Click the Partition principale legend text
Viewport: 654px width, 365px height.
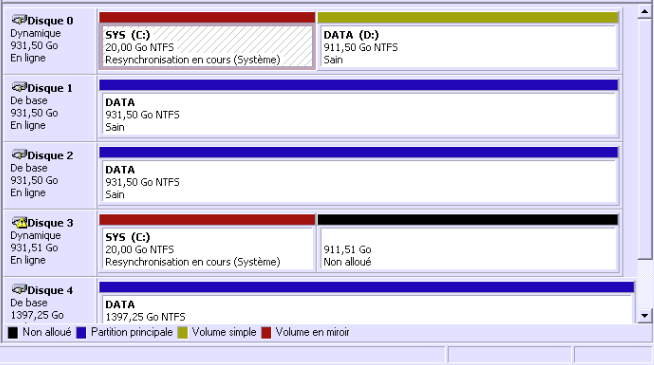[132, 332]
